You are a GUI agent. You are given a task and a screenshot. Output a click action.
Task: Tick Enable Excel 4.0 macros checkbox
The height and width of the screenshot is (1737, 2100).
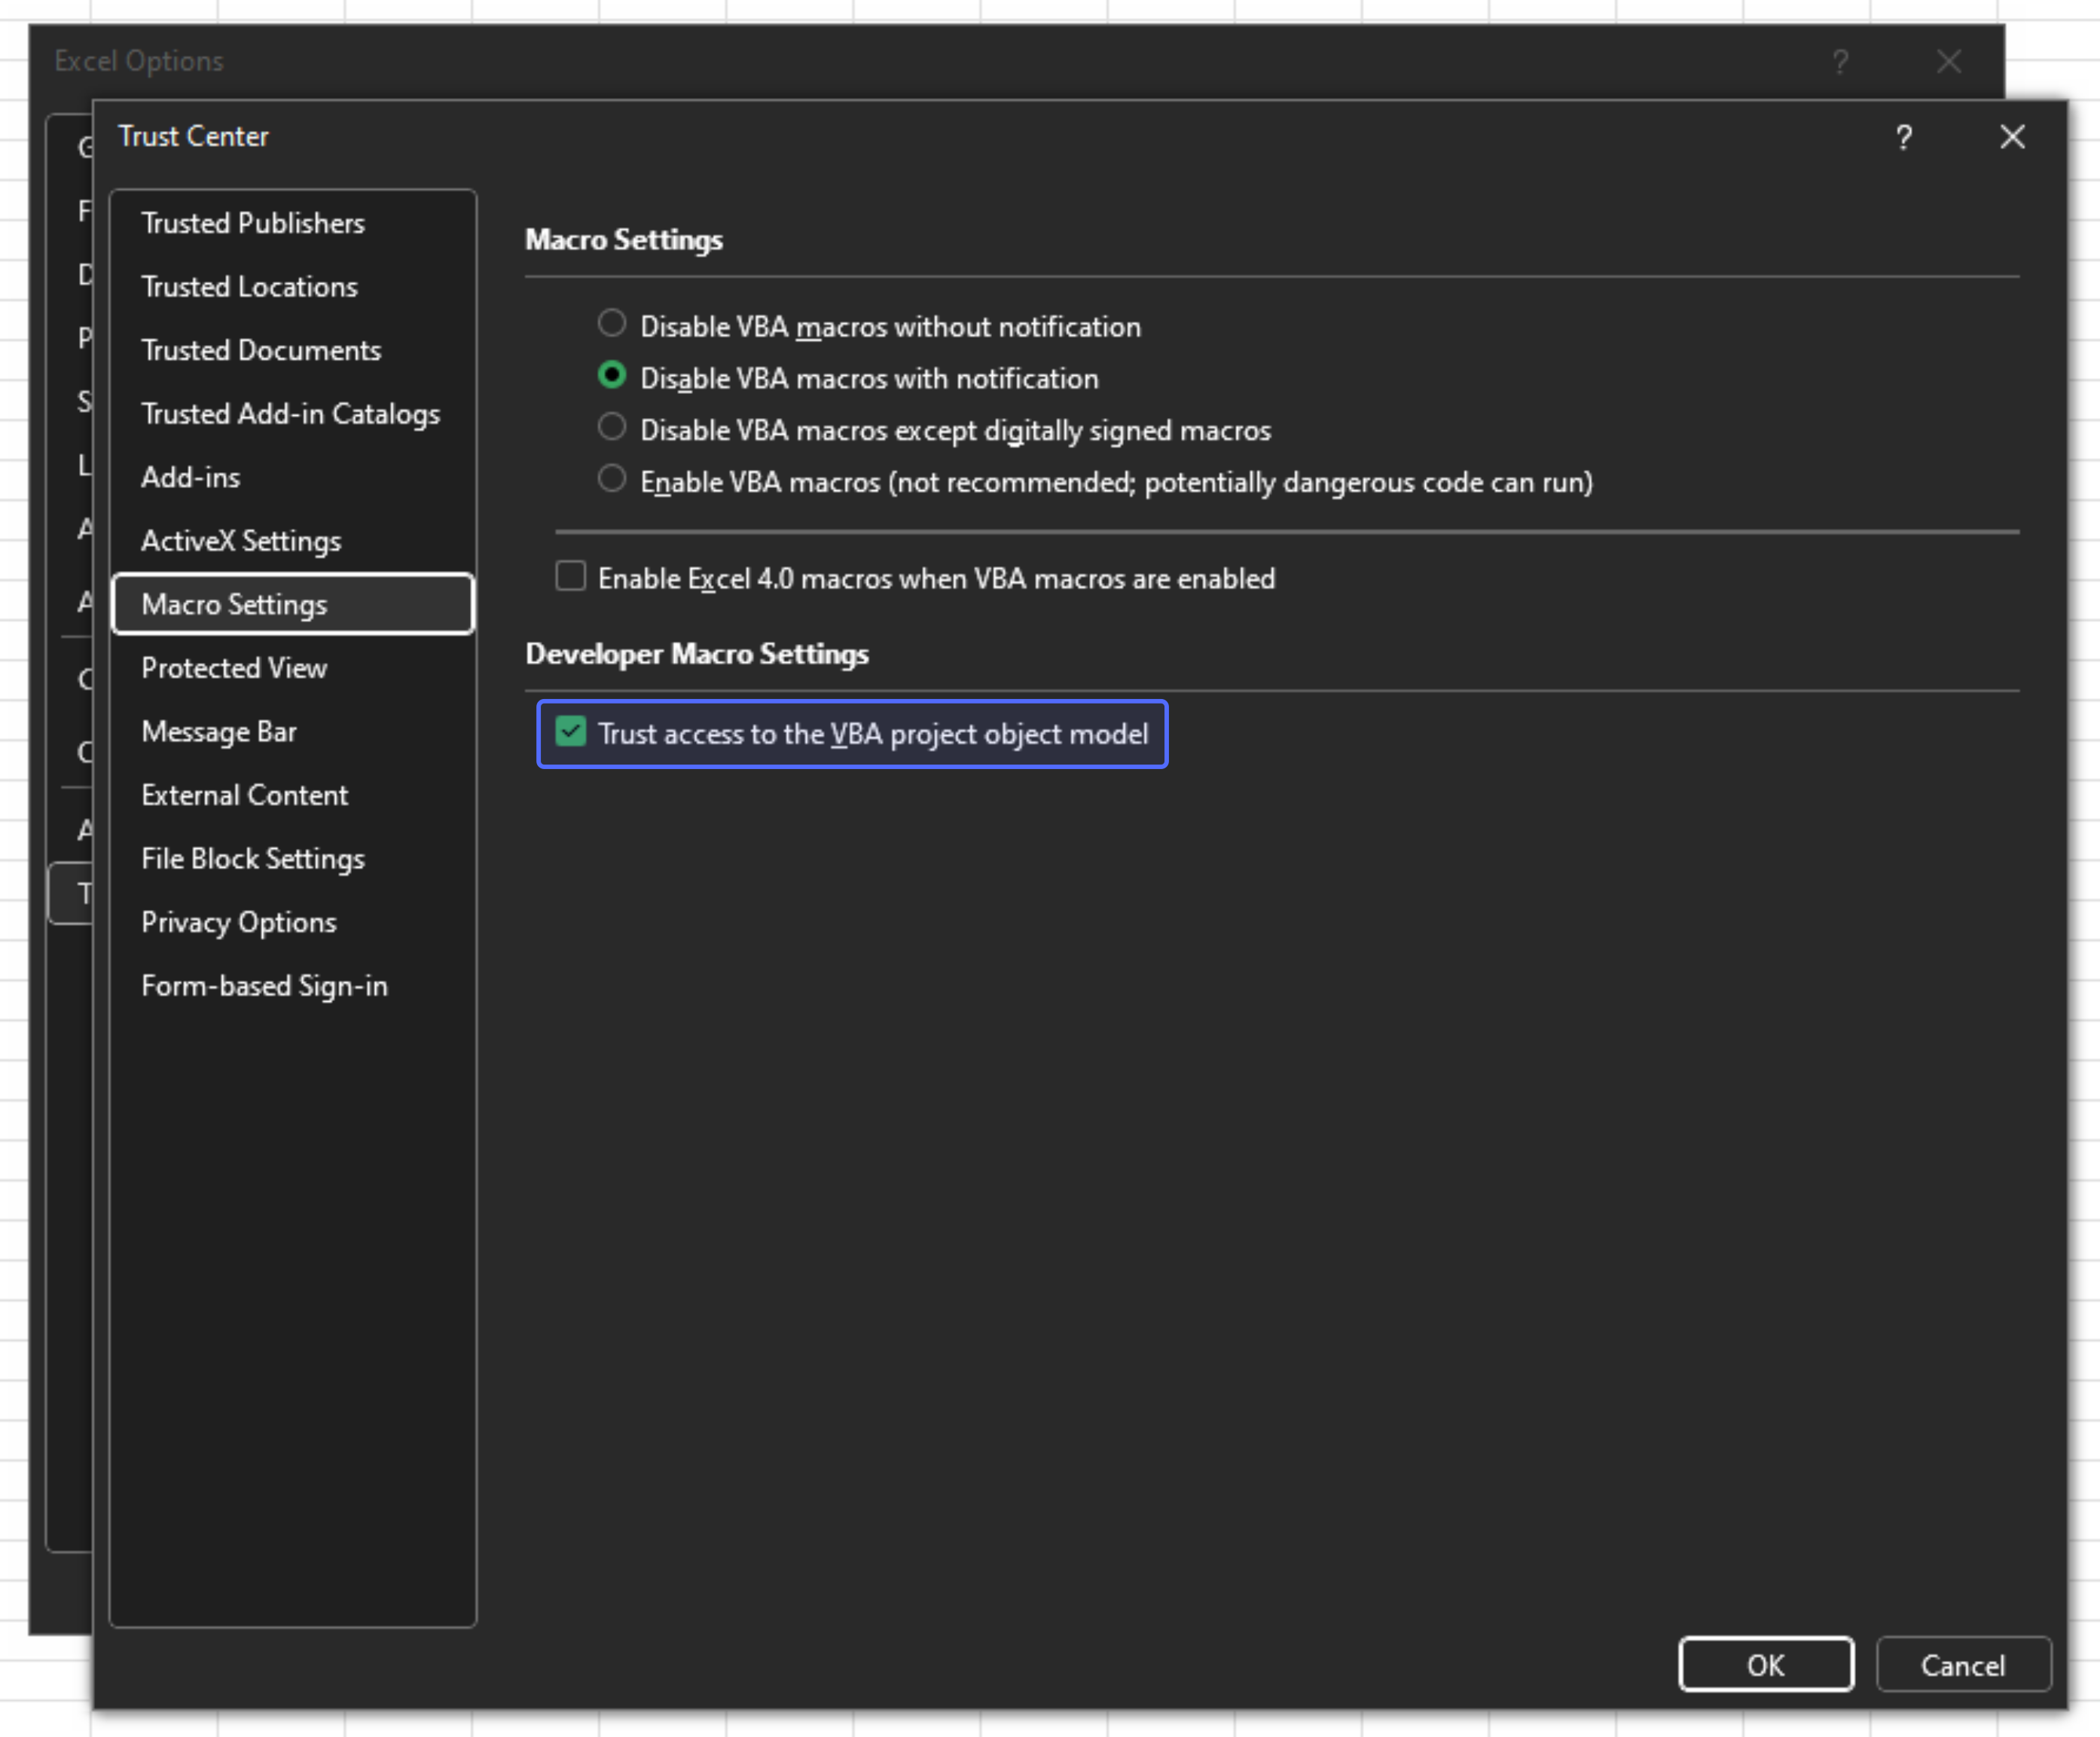tap(570, 577)
